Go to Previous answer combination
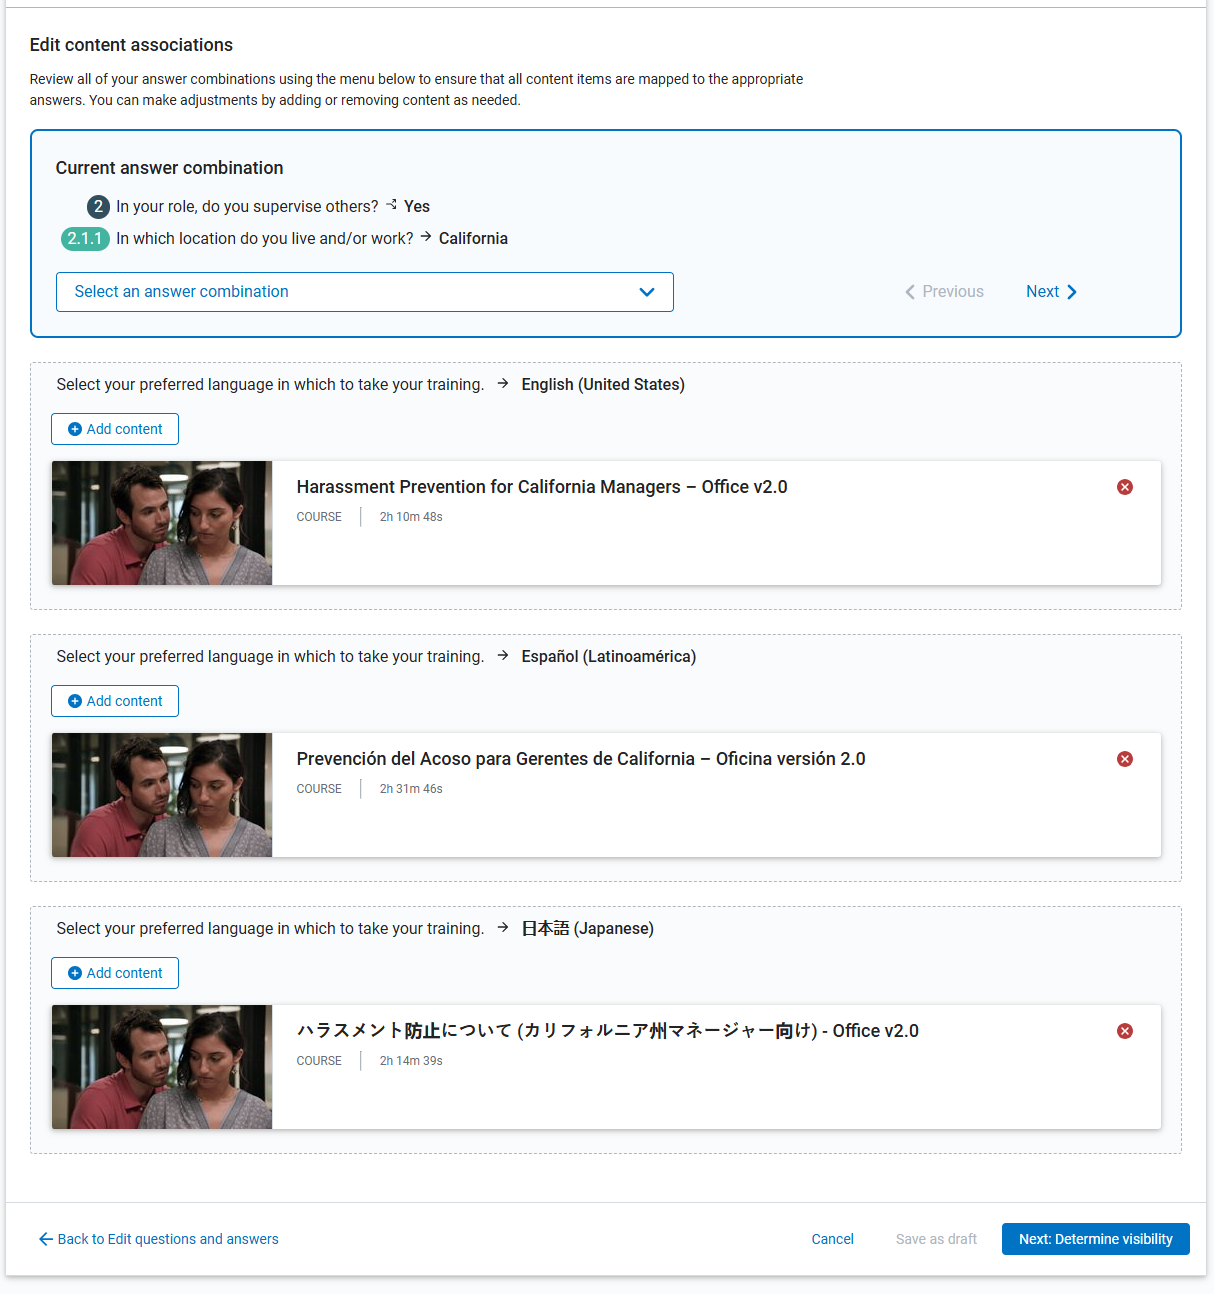The width and height of the screenshot is (1214, 1294). tap(944, 292)
